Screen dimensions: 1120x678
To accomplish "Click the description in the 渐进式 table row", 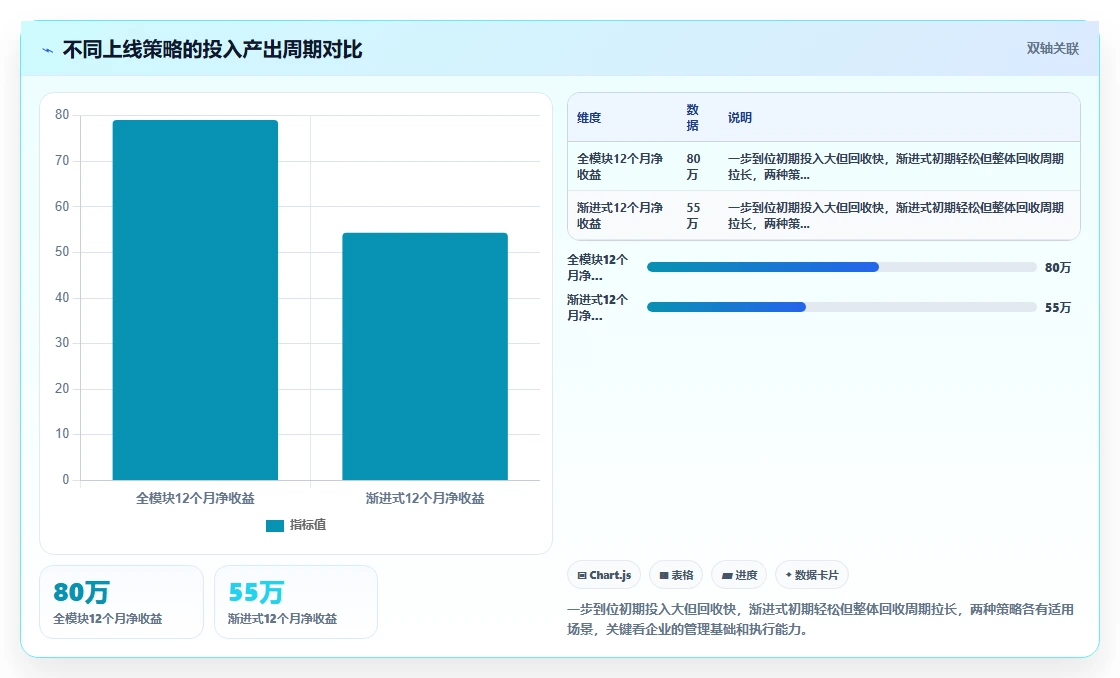I will [896, 216].
